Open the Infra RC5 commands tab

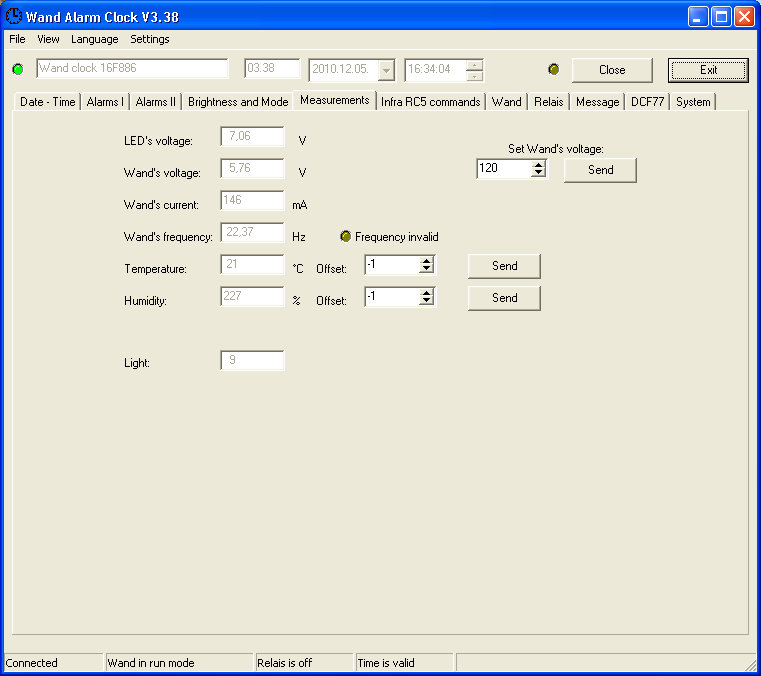pos(430,102)
